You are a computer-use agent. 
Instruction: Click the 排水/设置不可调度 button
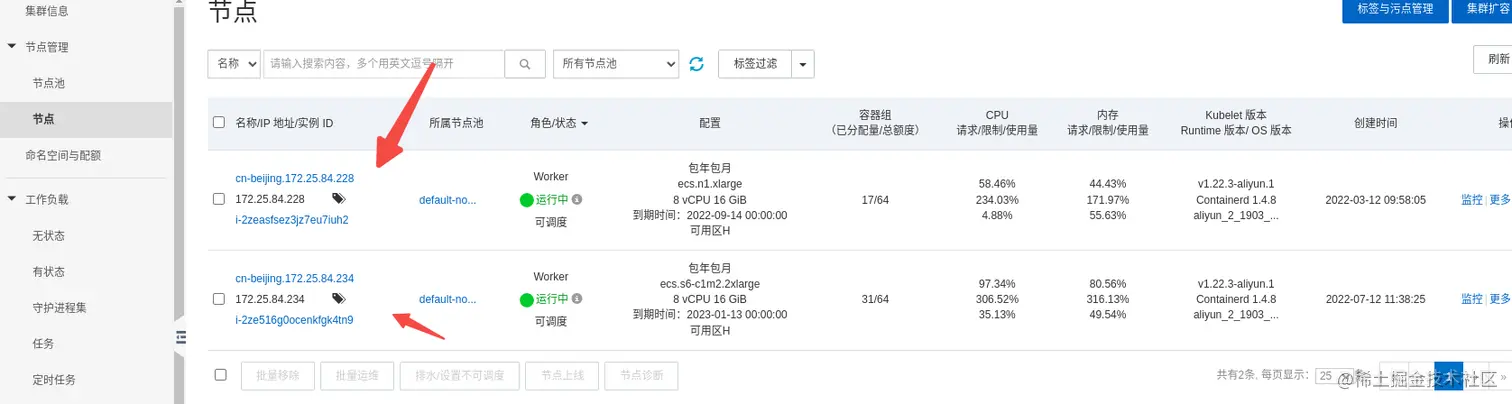459,376
